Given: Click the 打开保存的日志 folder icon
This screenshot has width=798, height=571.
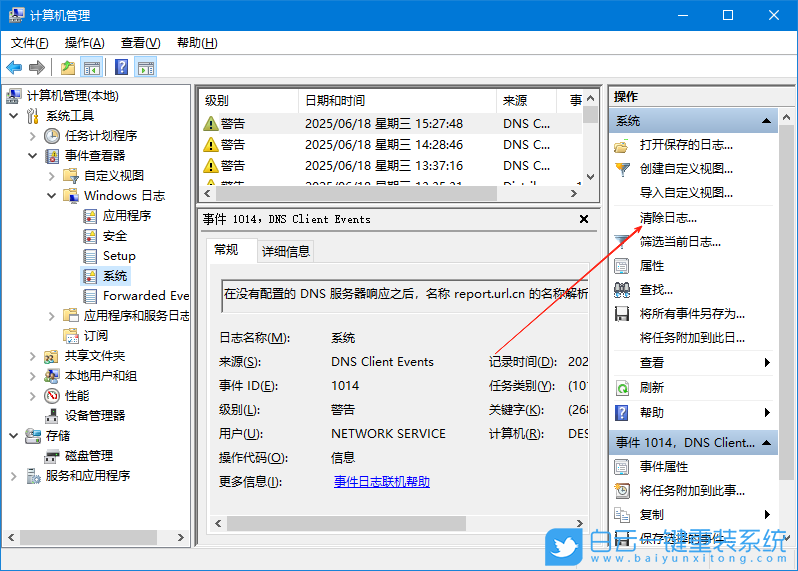Looking at the screenshot, I should click(621, 146).
